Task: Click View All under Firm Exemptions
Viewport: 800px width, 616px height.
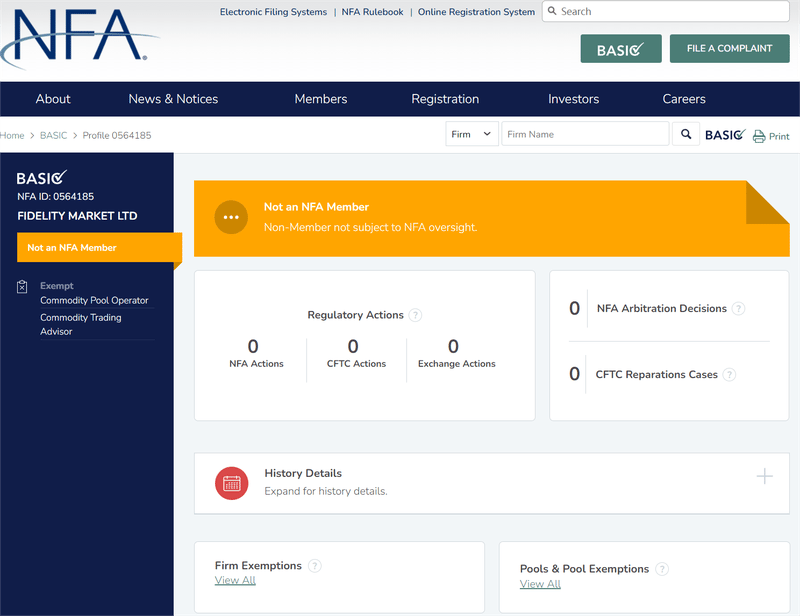Action: click(235, 580)
